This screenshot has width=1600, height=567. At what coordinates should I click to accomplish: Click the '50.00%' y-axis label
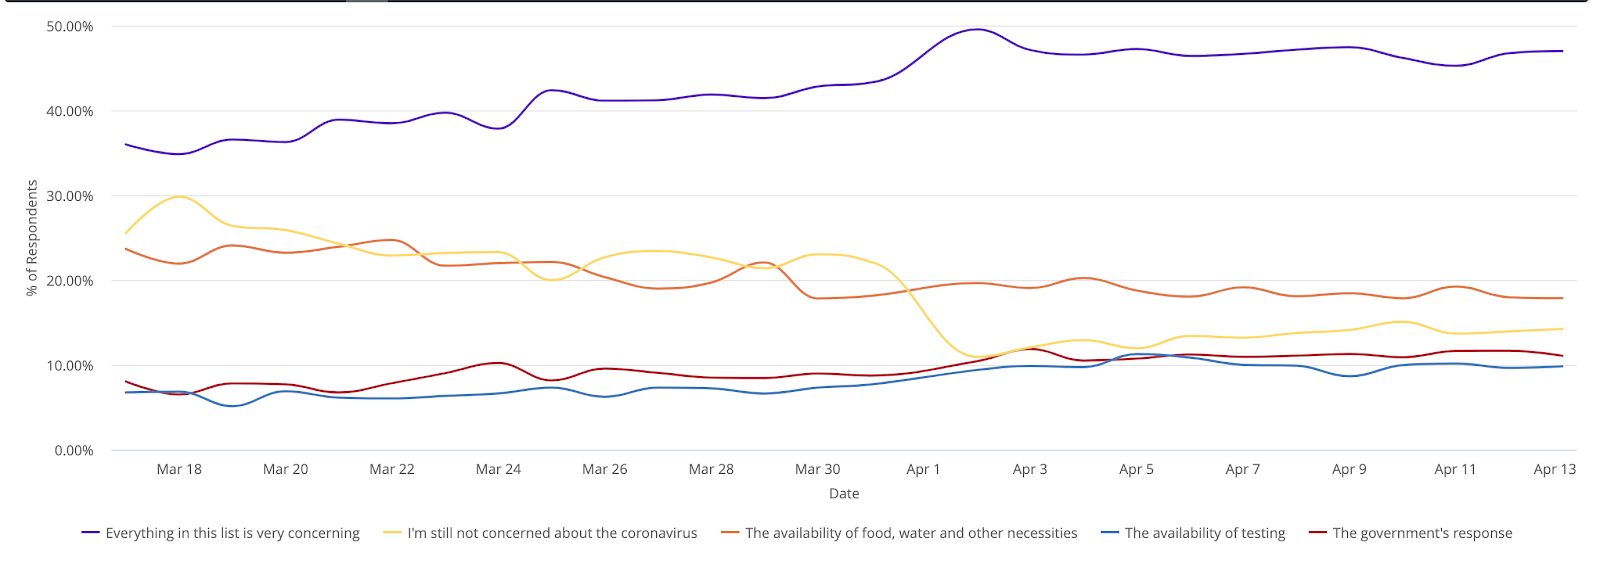point(70,26)
